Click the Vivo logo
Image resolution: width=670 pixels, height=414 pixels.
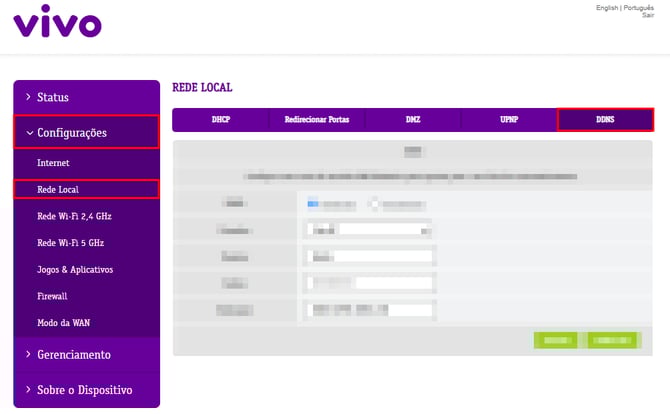point(57,21)
